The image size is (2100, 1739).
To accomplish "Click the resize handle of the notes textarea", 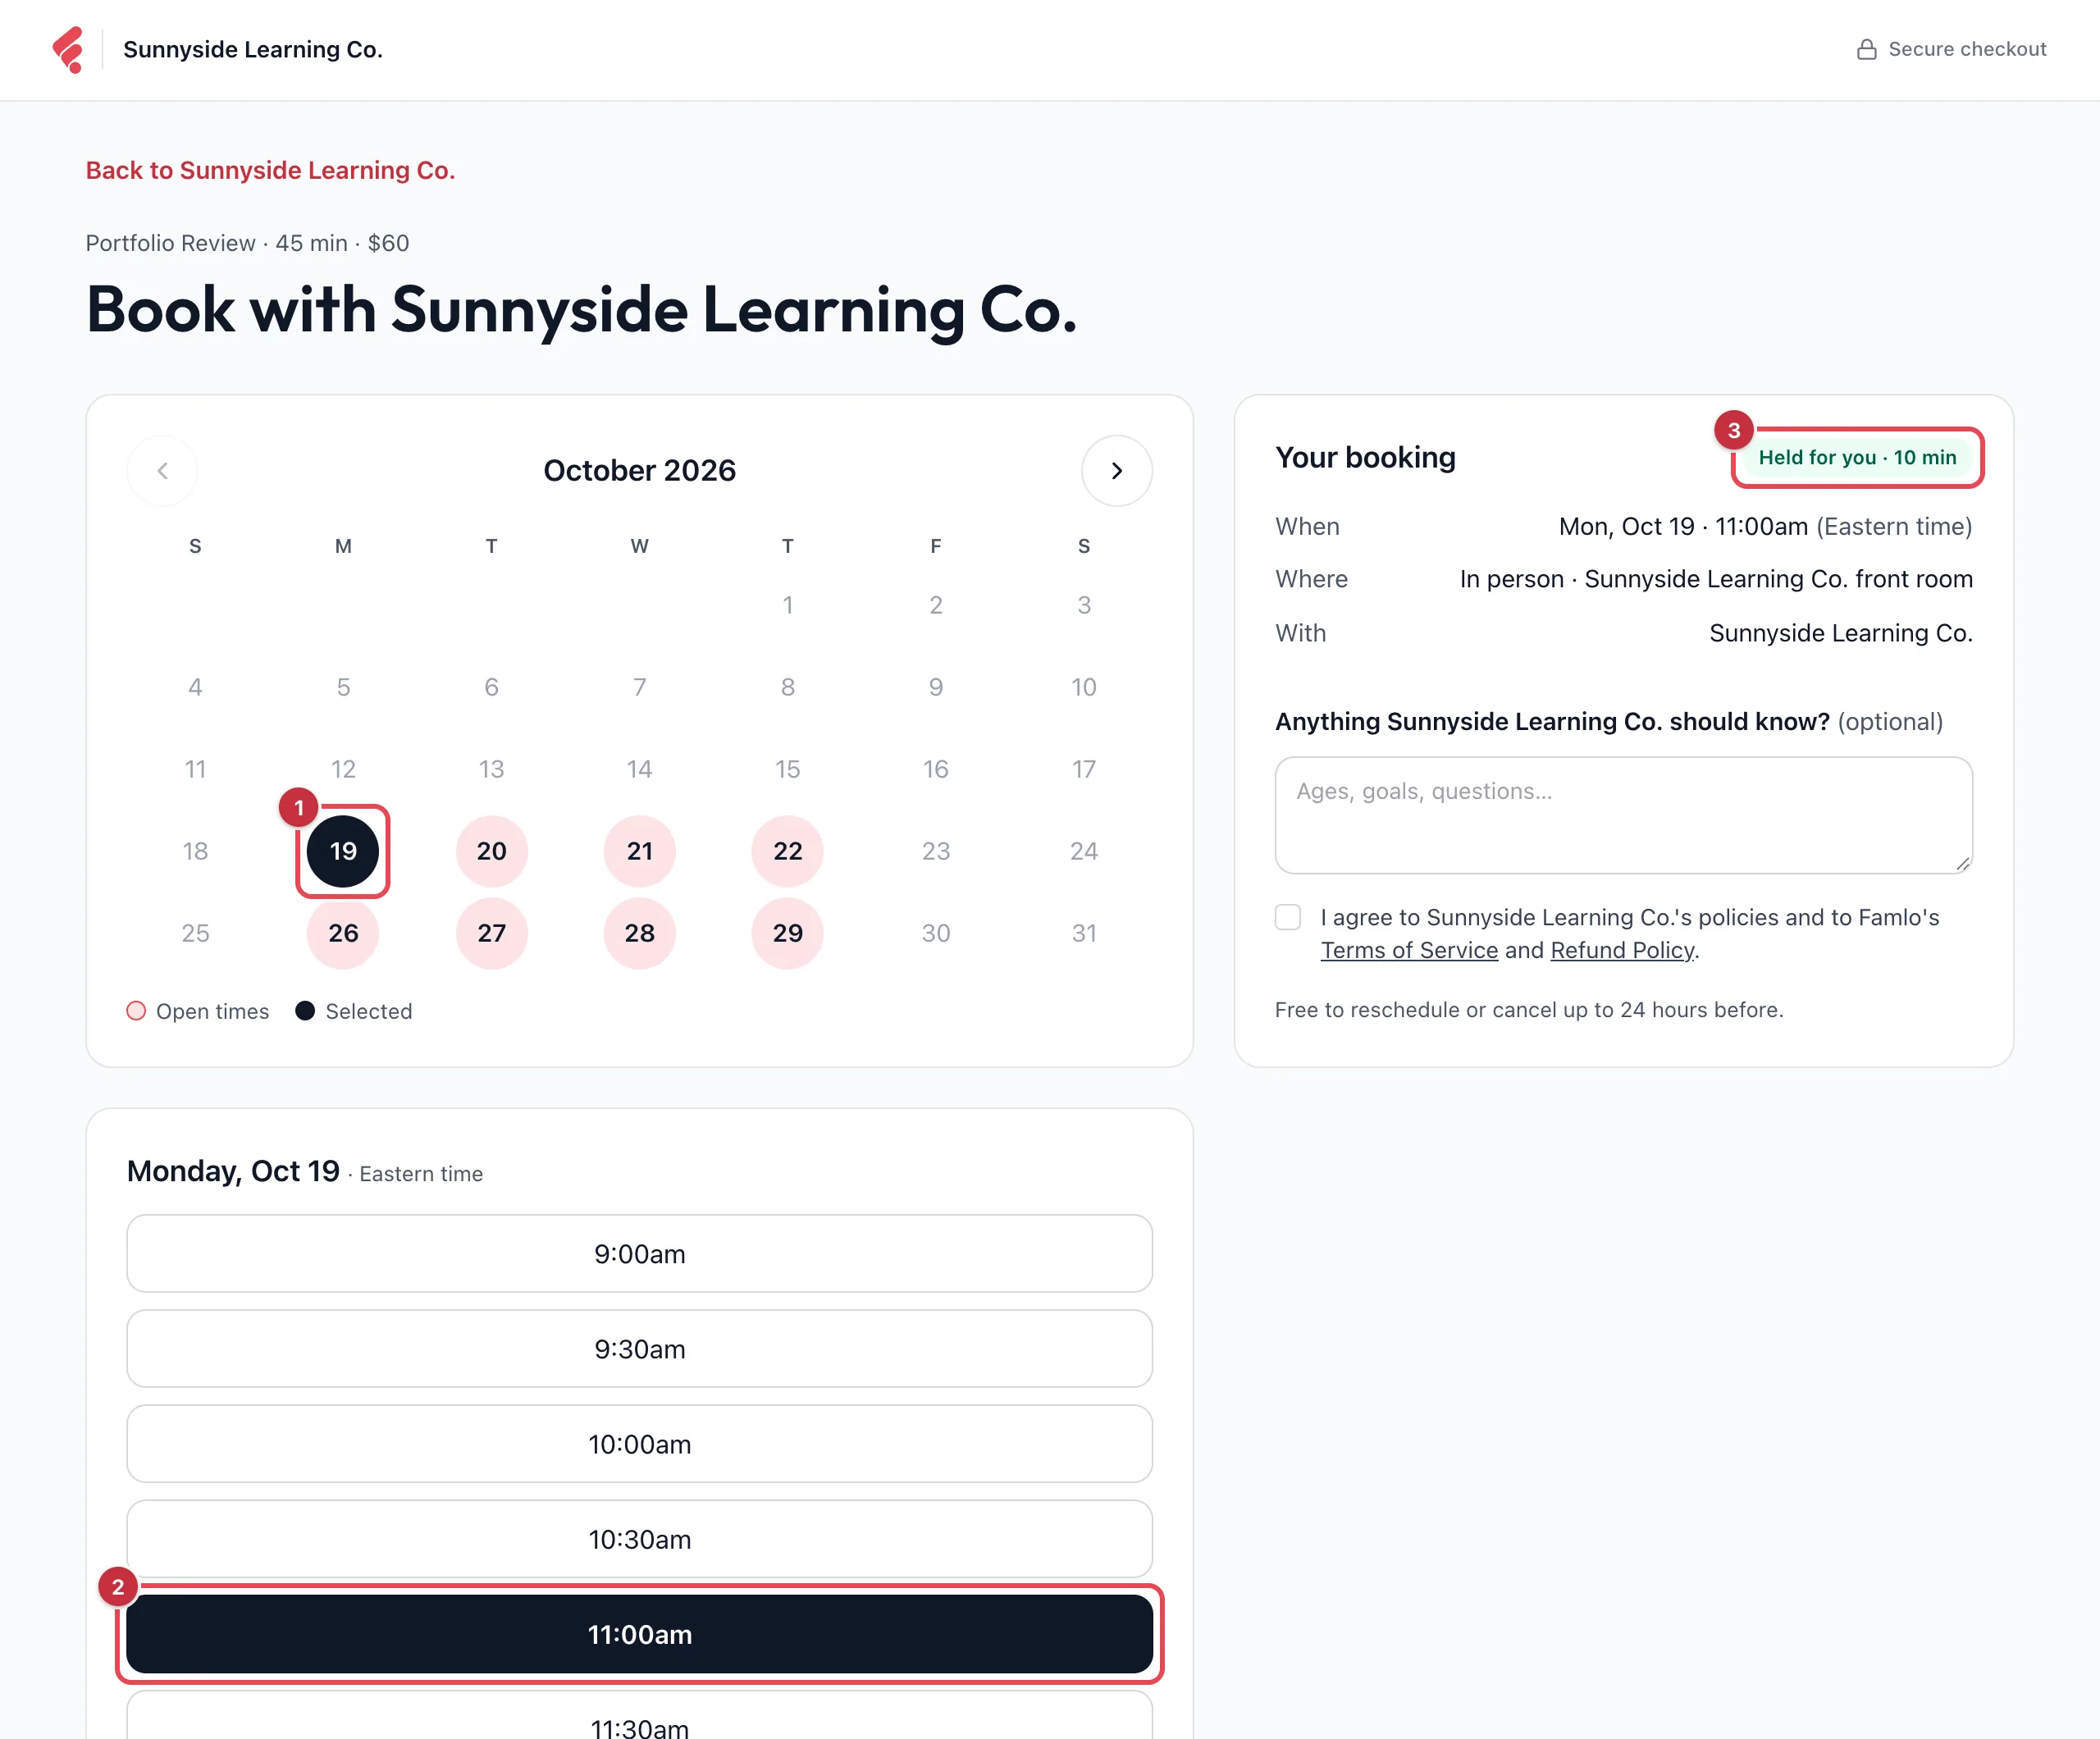I will coord(1963,864).
